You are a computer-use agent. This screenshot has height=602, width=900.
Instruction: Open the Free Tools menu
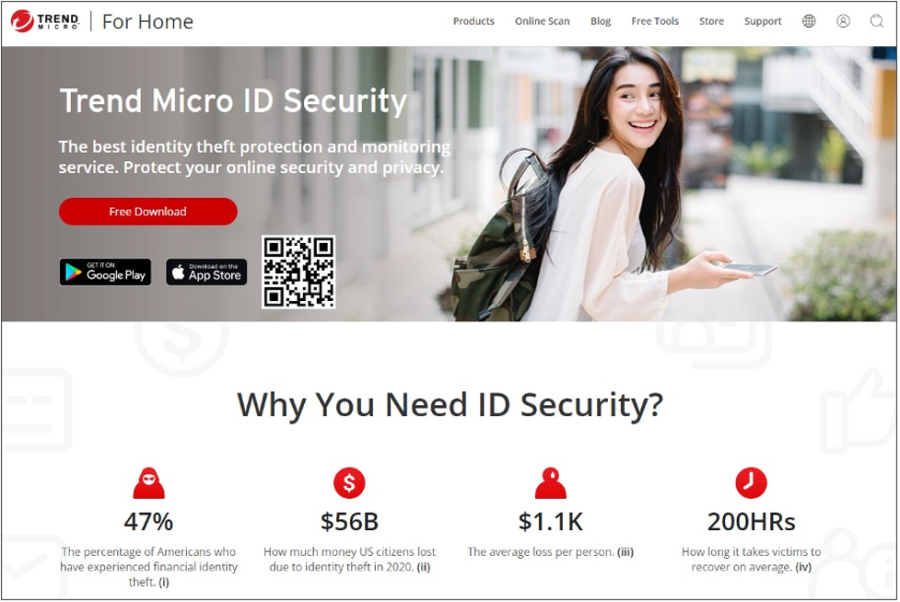pos(655,21)
